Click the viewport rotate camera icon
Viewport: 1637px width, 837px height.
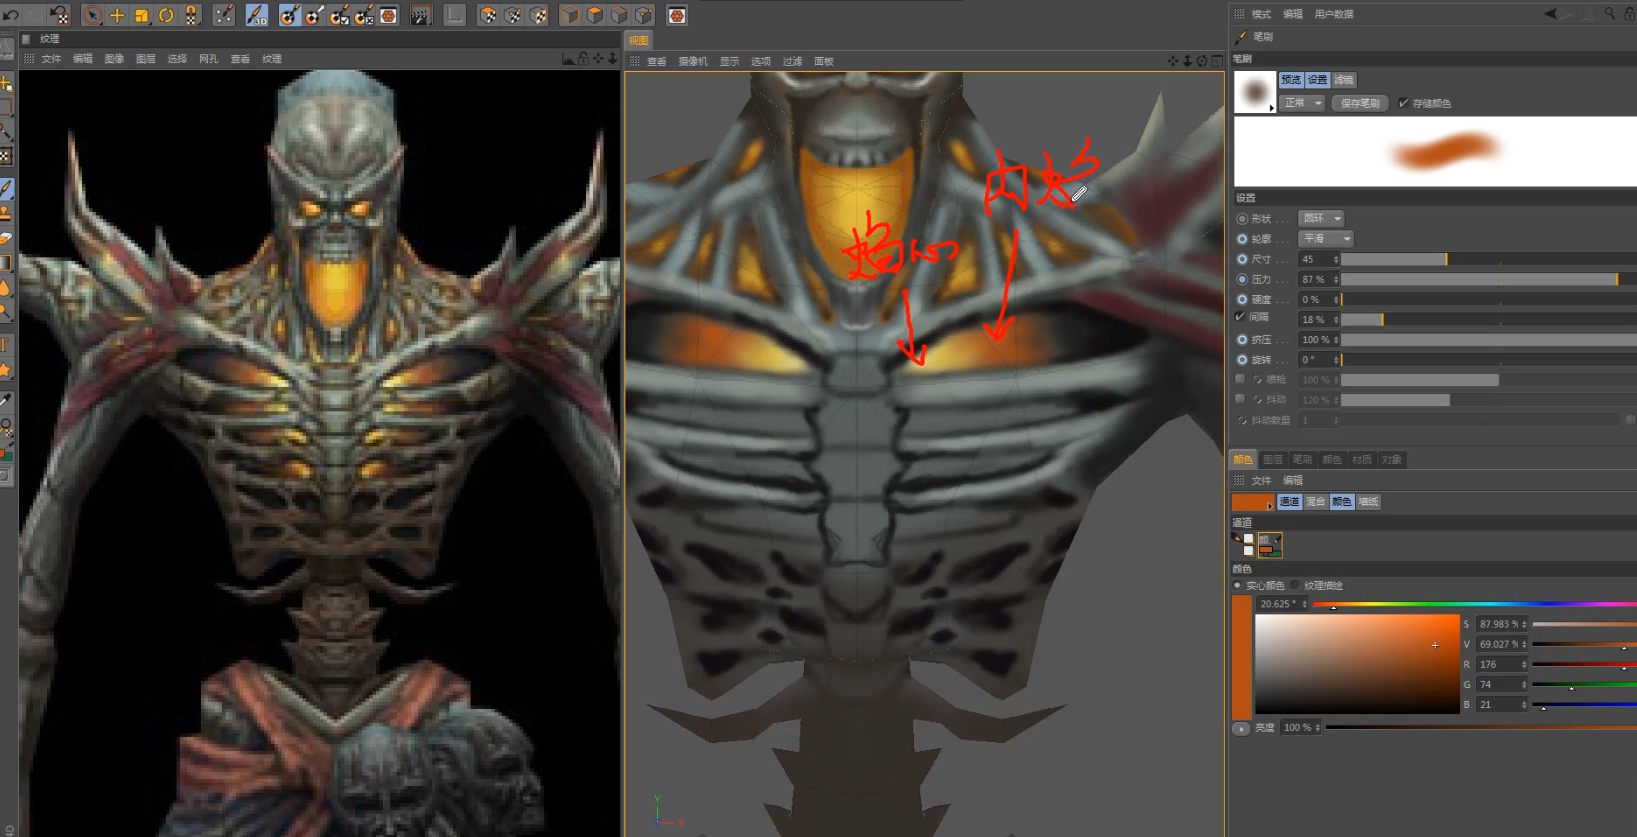click(1202, 61)
